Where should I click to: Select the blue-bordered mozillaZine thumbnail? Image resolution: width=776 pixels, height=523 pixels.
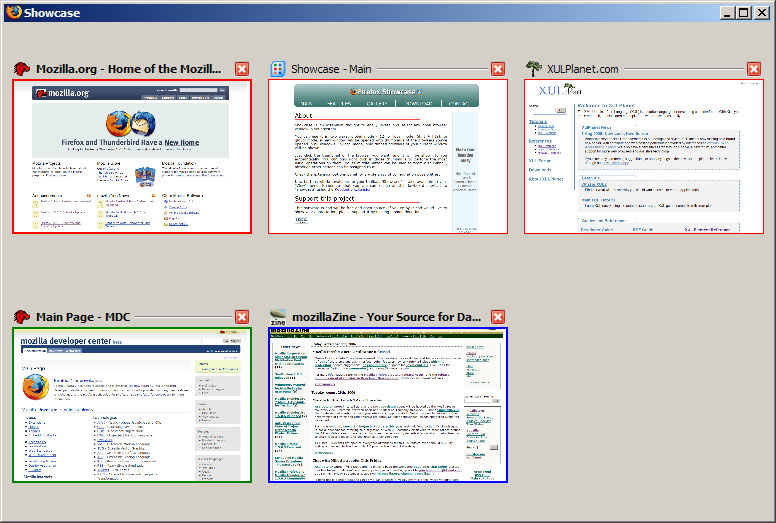point(388,405)
